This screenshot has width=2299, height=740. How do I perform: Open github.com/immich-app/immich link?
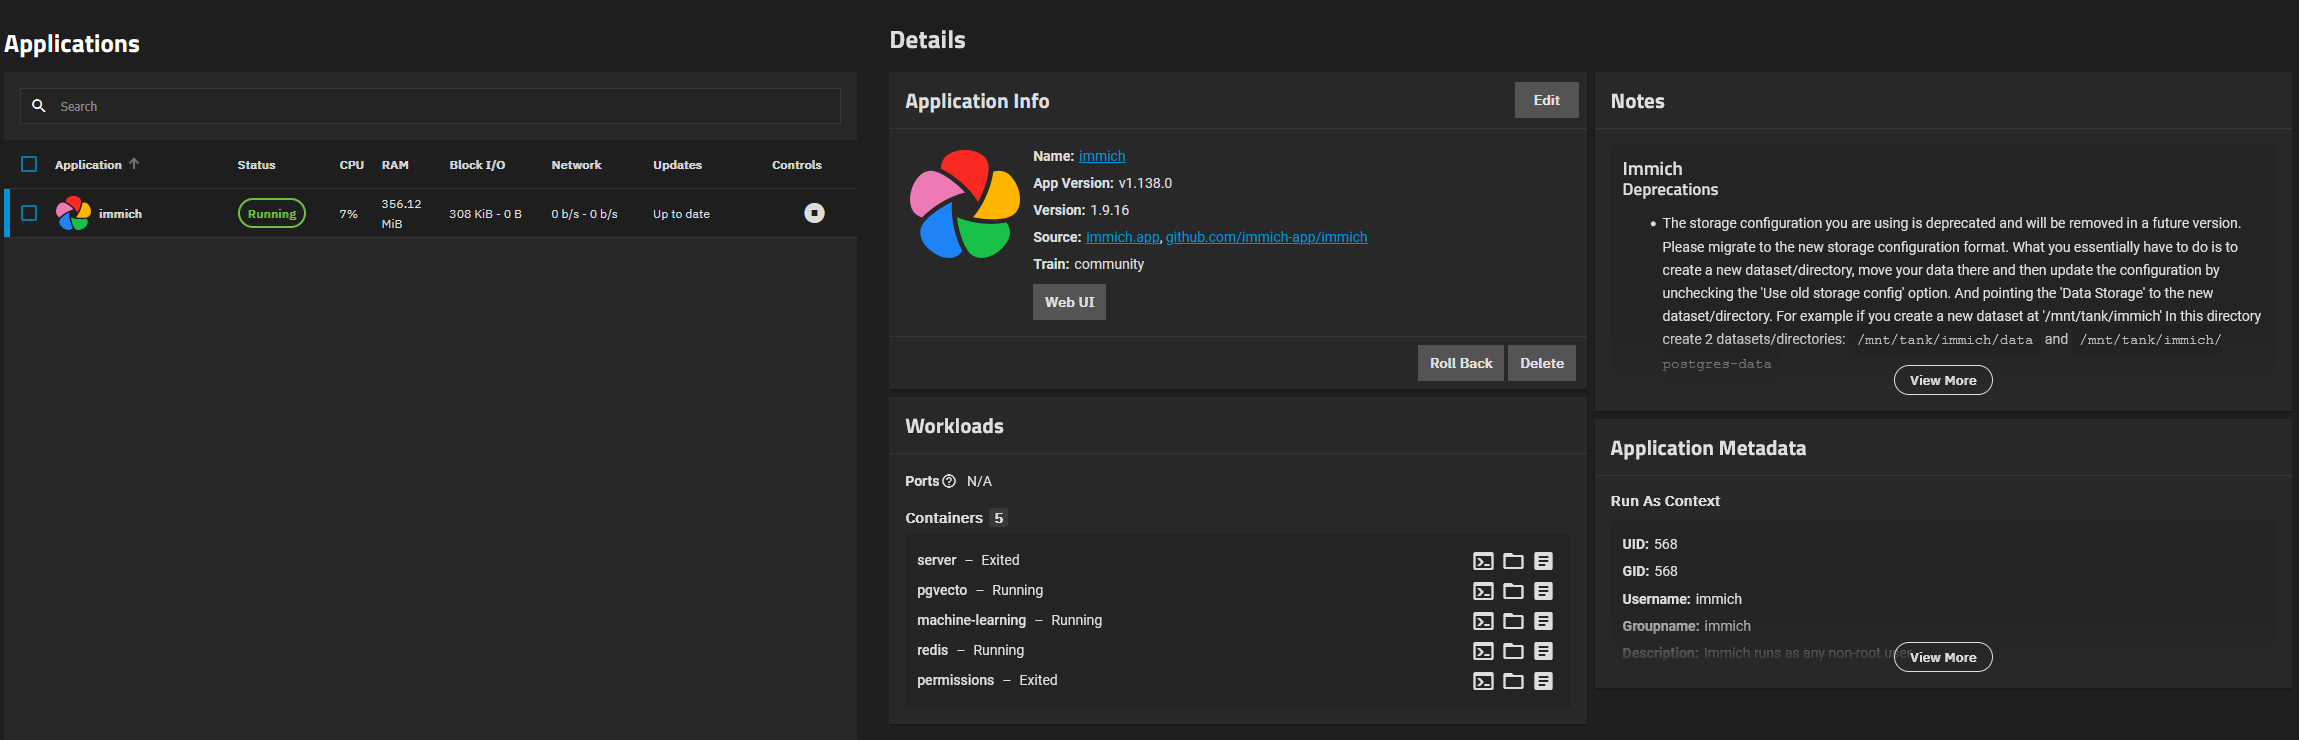pos(1266,237)
